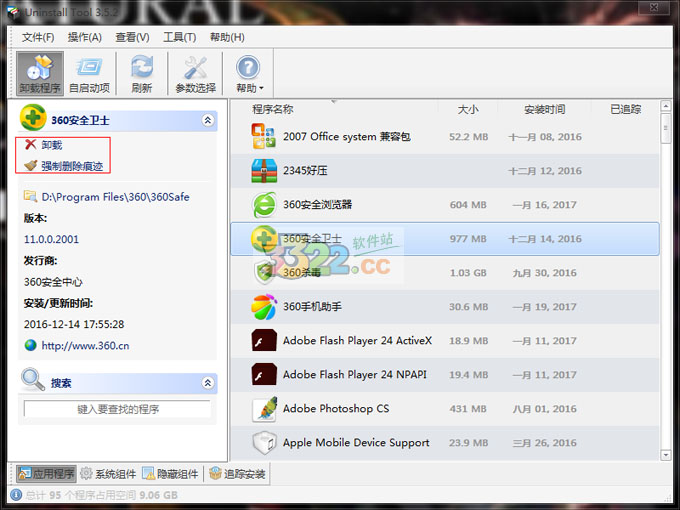Click the date 一月 19, 2017
Screen dimensions: 680x510
click(x=545, y=307)
